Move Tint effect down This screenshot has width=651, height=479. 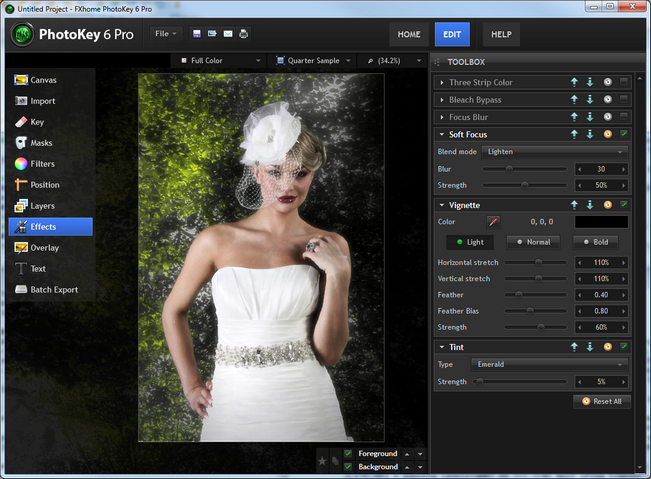[x=590, y=347]
